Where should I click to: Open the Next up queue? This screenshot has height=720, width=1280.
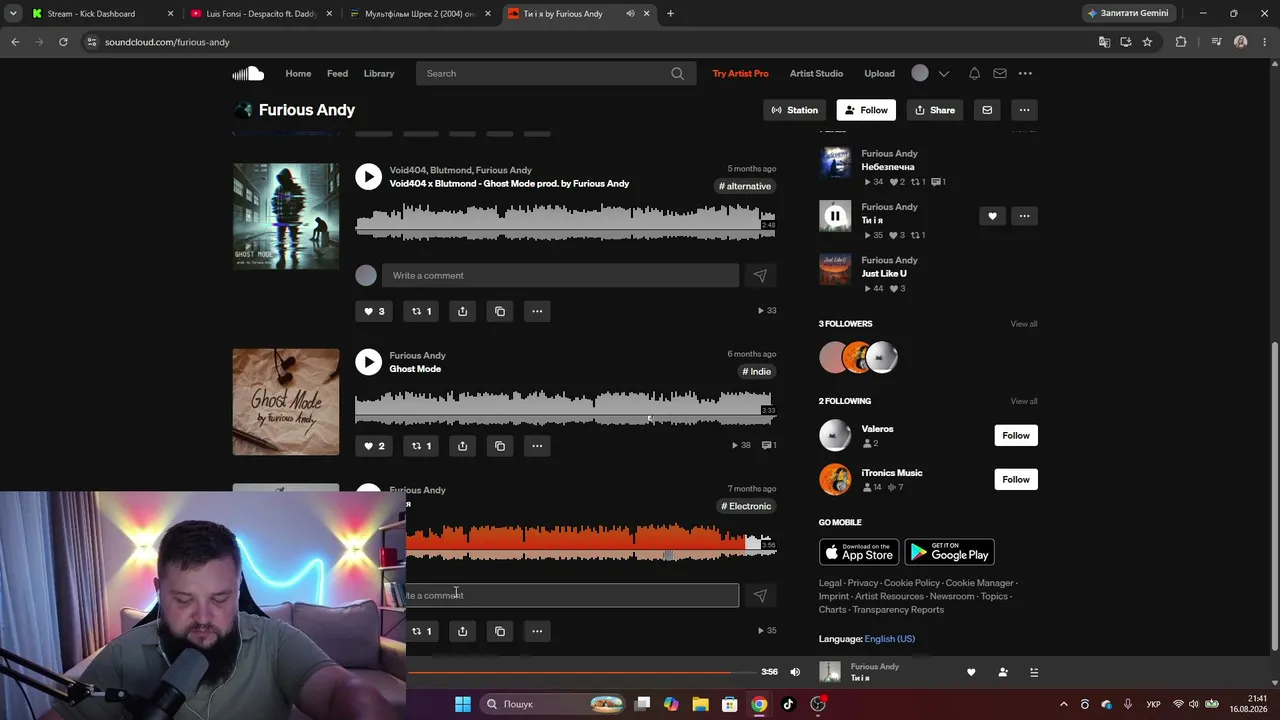1034,672
